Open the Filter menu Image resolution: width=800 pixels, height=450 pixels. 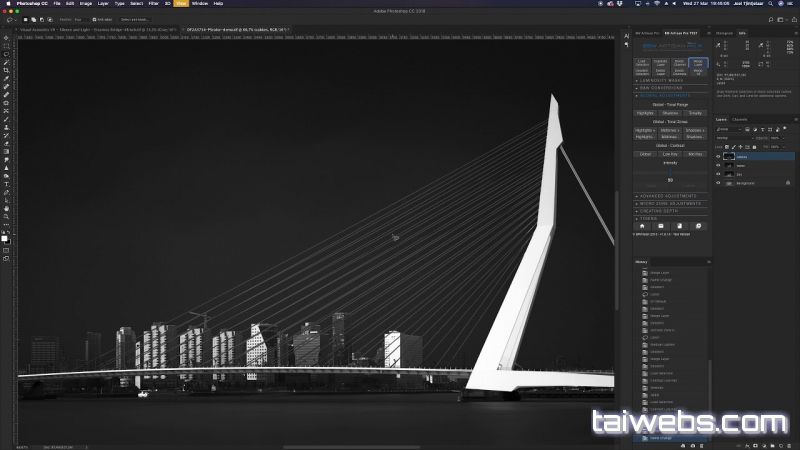tap(153, 3)
